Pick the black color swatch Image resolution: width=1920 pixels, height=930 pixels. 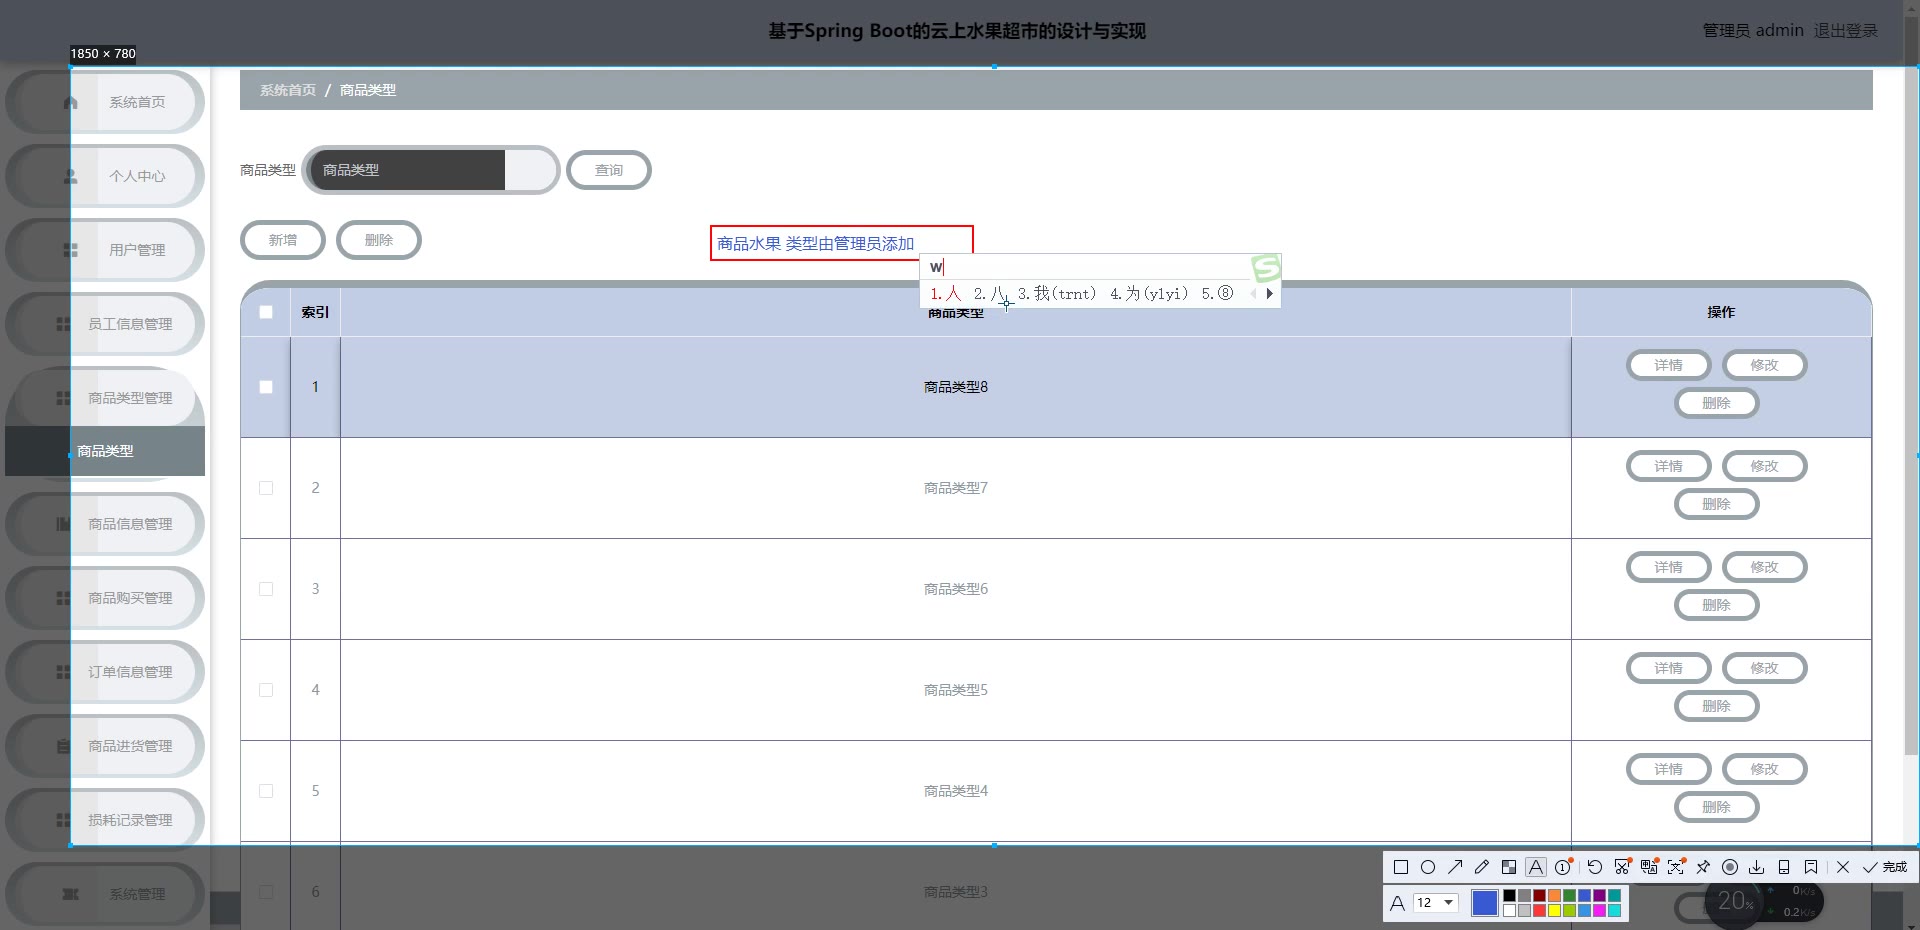[x=1509, y=896]
